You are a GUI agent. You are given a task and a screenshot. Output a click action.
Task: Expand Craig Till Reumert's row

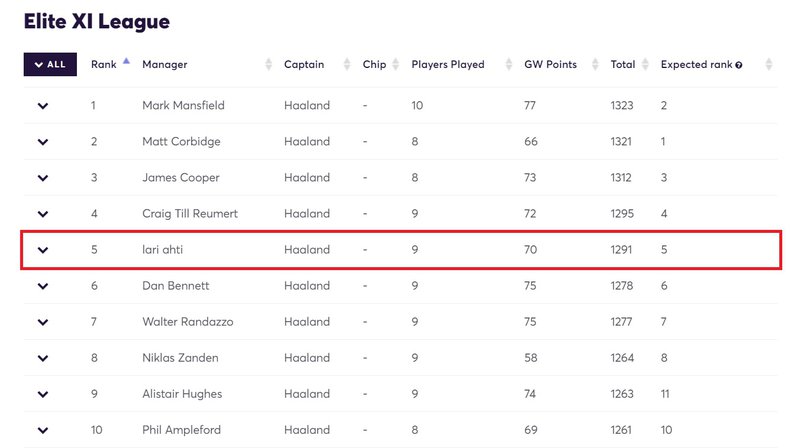pos(43,214)
